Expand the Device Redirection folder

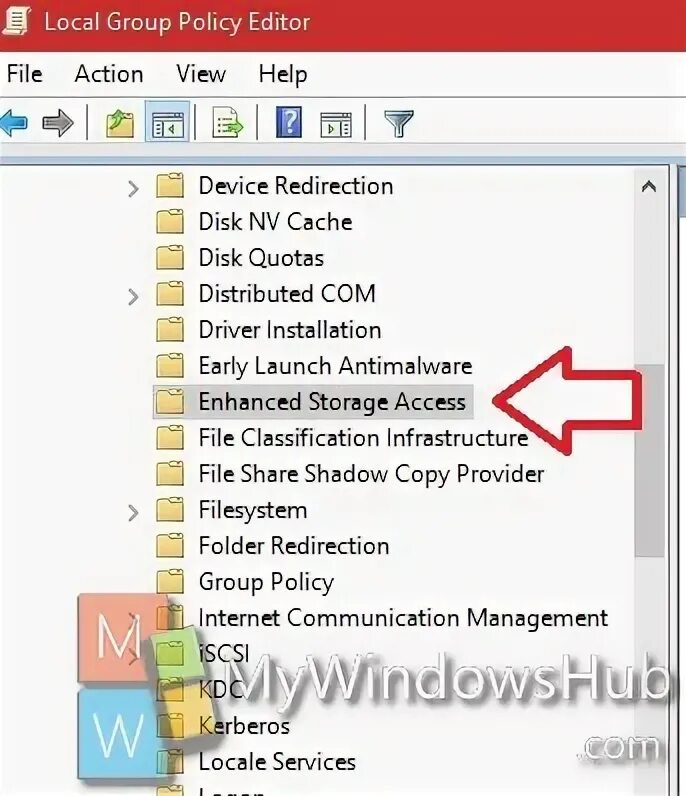point(133,188)
